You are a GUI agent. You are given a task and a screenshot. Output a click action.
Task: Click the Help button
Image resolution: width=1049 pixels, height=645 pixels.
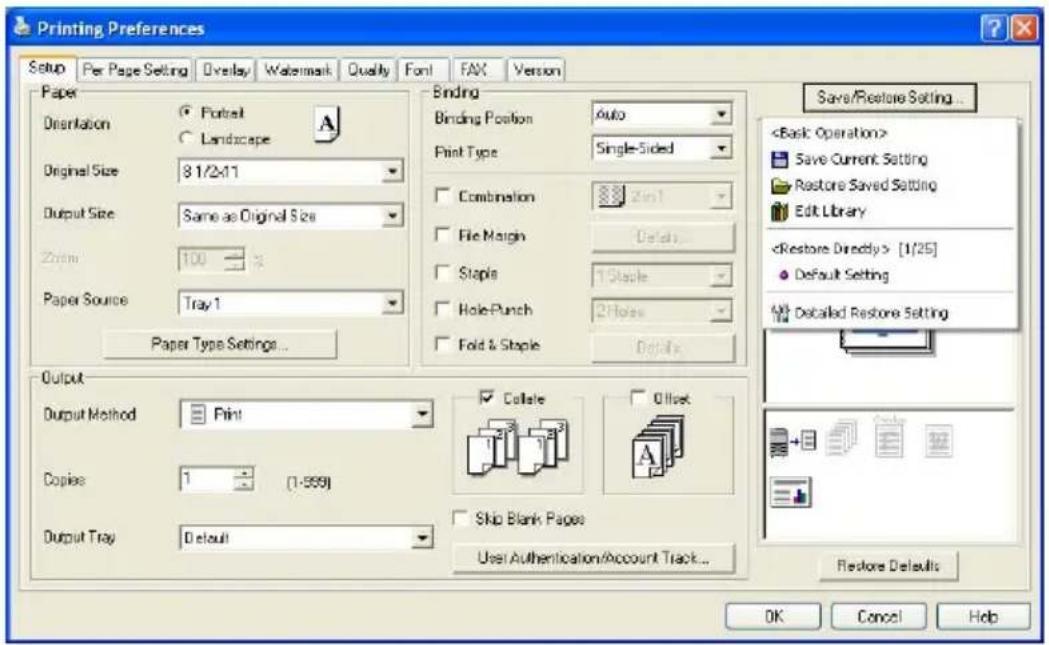pyautogui.click(x=983, y=616)
